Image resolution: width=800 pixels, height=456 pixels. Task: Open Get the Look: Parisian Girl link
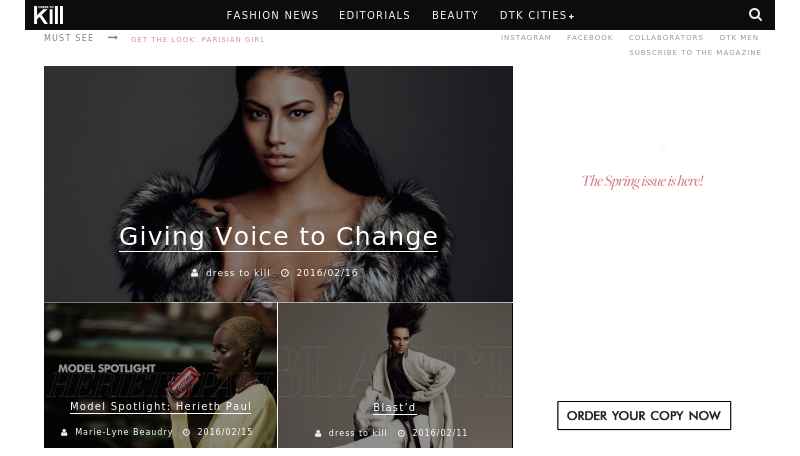(x=197, y=39)
